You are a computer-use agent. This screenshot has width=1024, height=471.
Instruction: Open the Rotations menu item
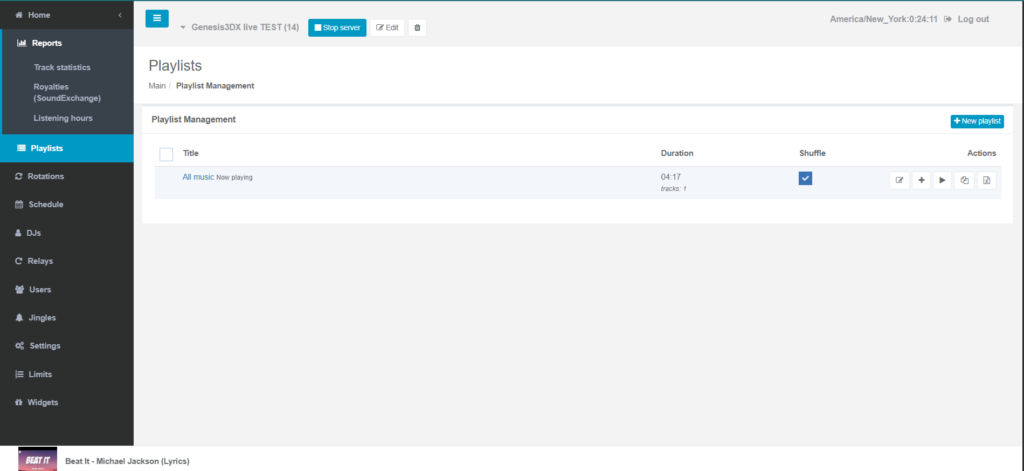pos(45,176)
